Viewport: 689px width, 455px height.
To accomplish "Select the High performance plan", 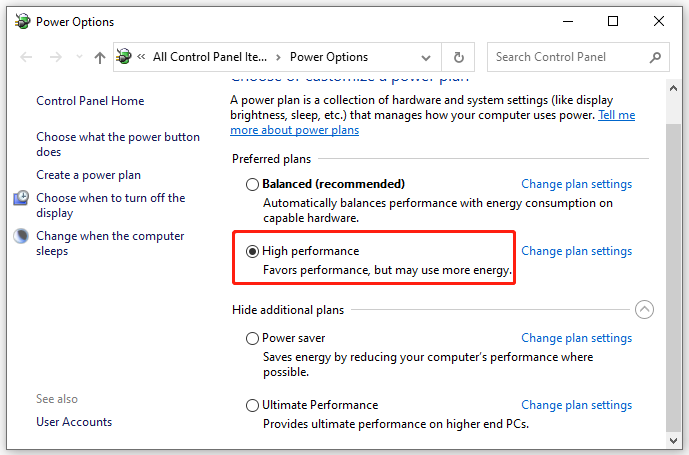I will 252,251.
